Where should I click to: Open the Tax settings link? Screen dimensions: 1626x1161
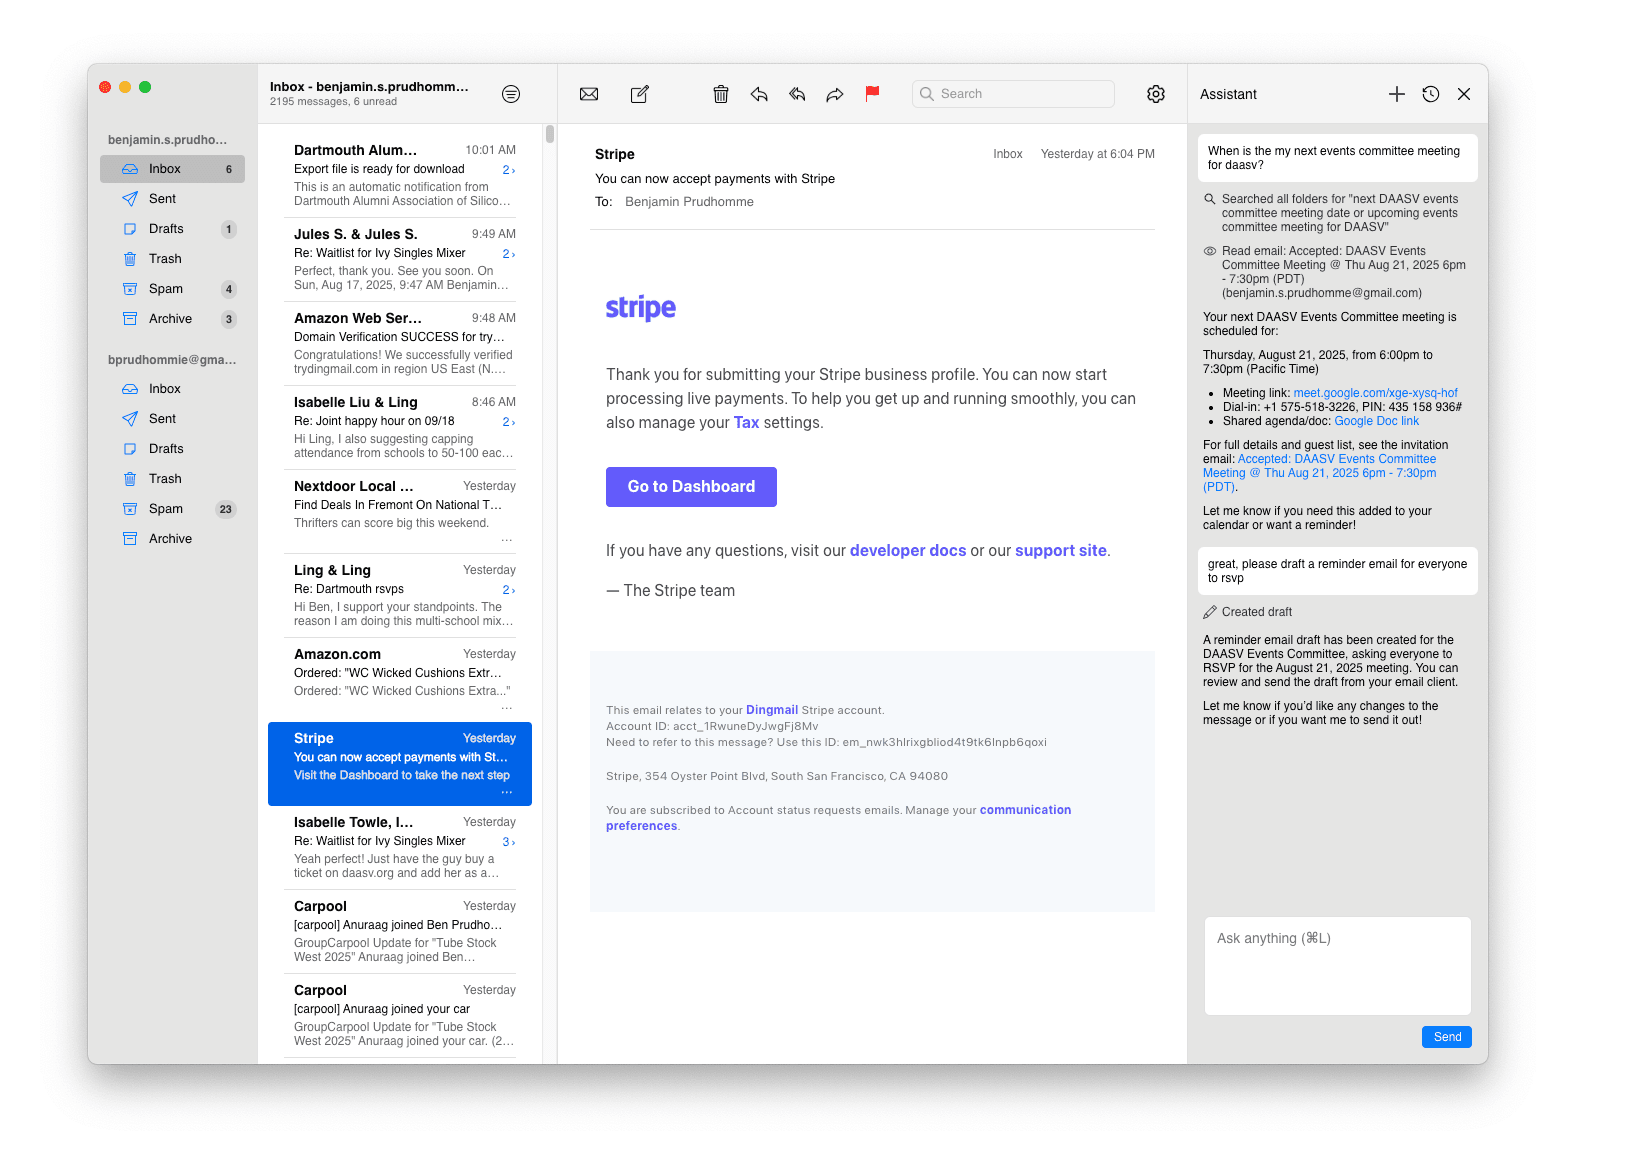click(x=746, y=423)
